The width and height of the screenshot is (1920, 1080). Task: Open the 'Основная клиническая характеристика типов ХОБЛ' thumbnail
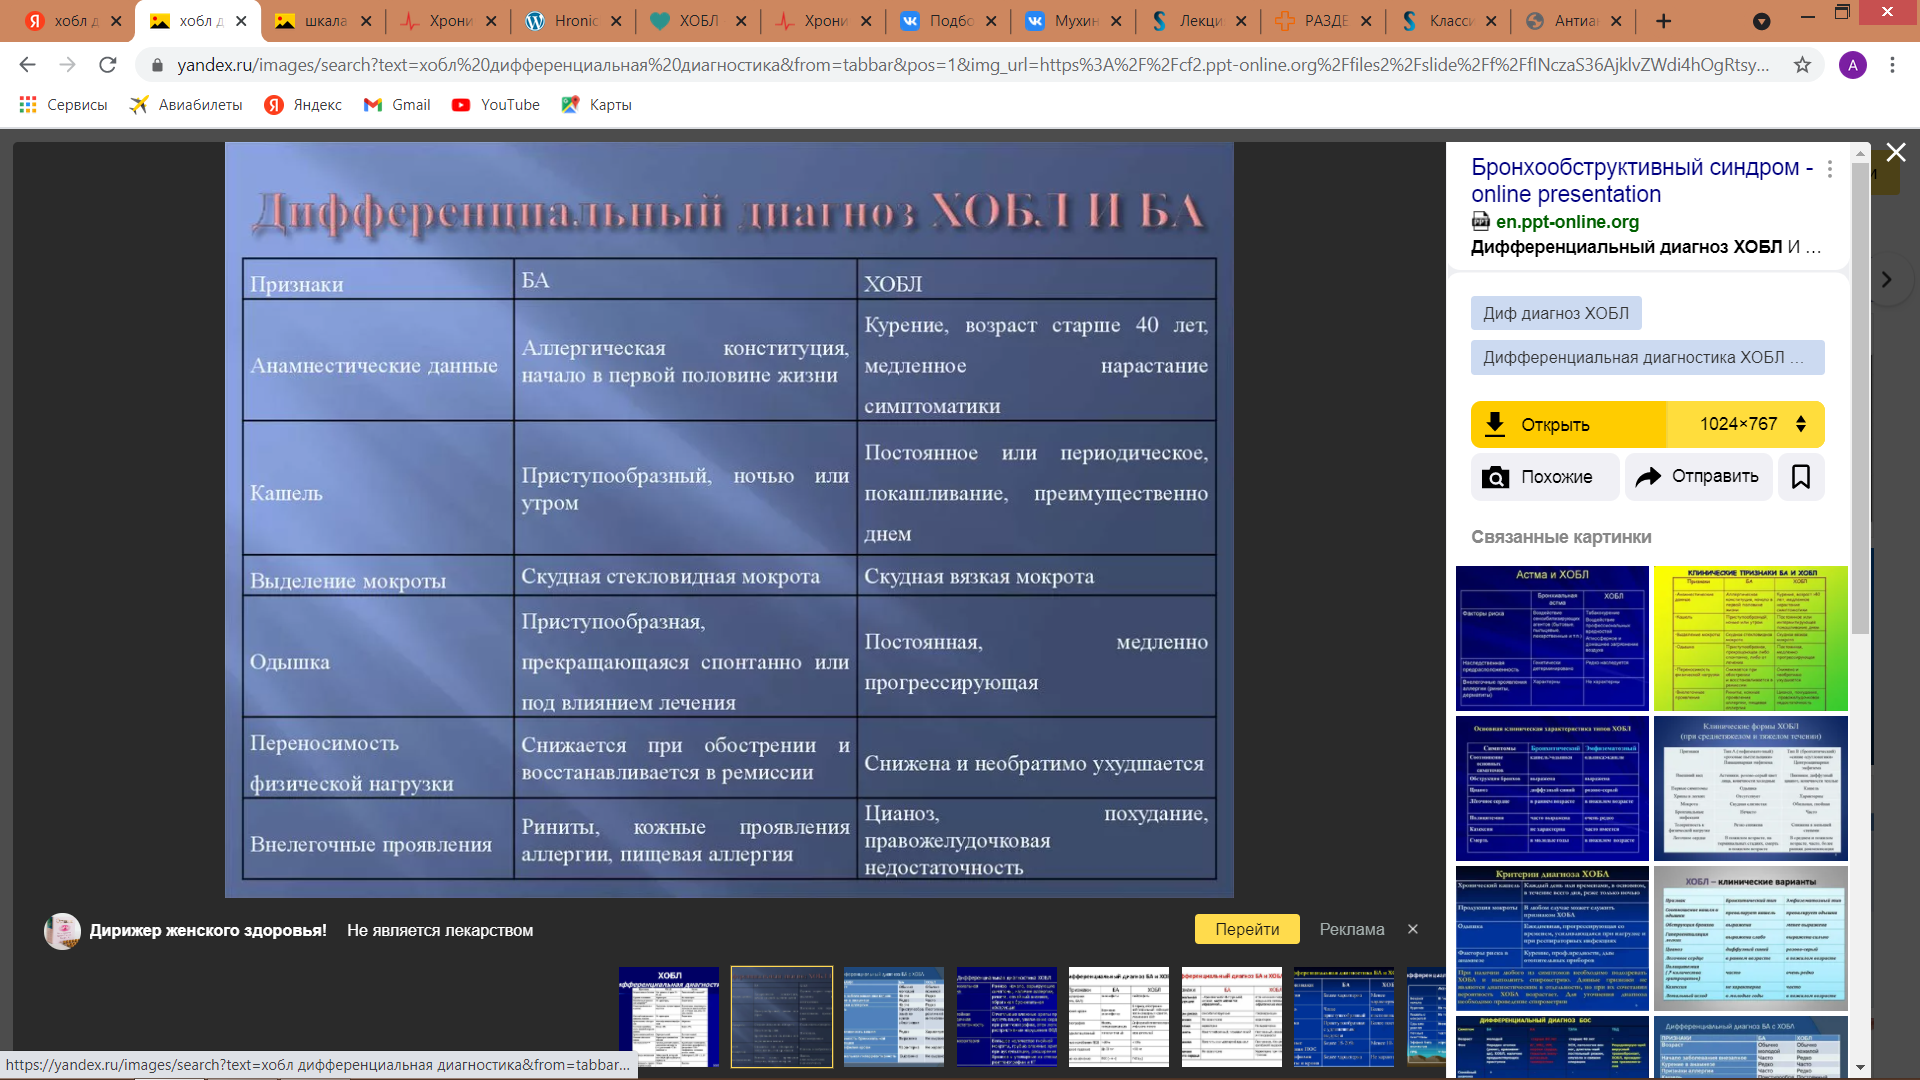(x=1551, y=788)
